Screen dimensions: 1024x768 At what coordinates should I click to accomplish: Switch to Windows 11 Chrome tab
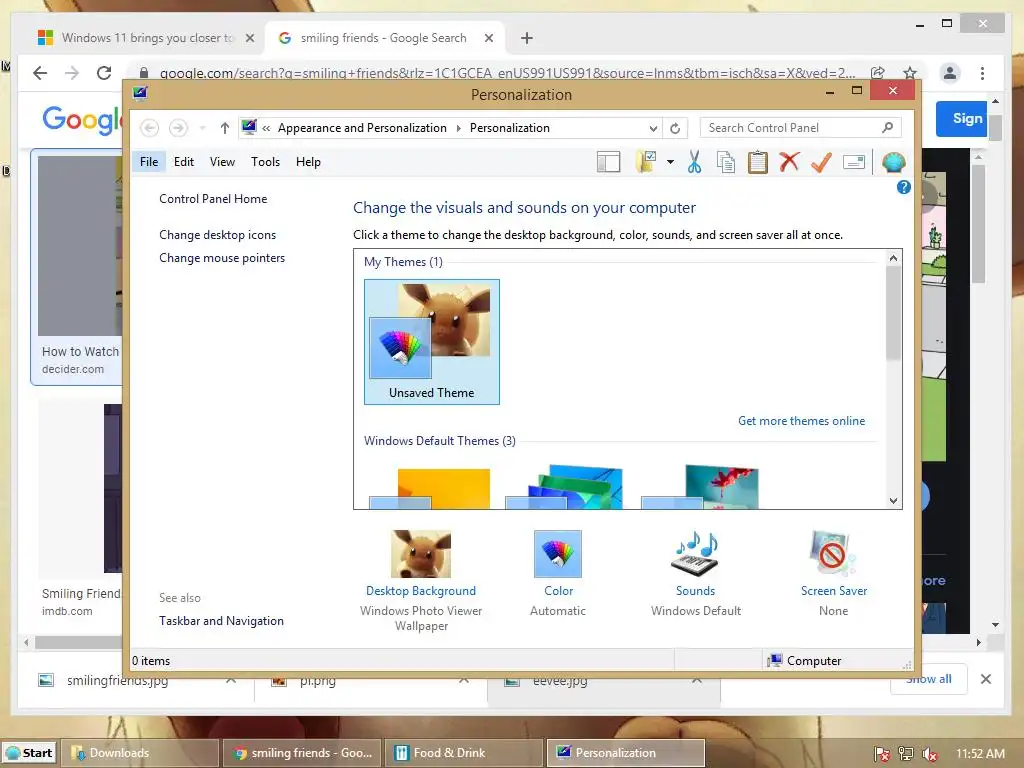click(146, 38)
